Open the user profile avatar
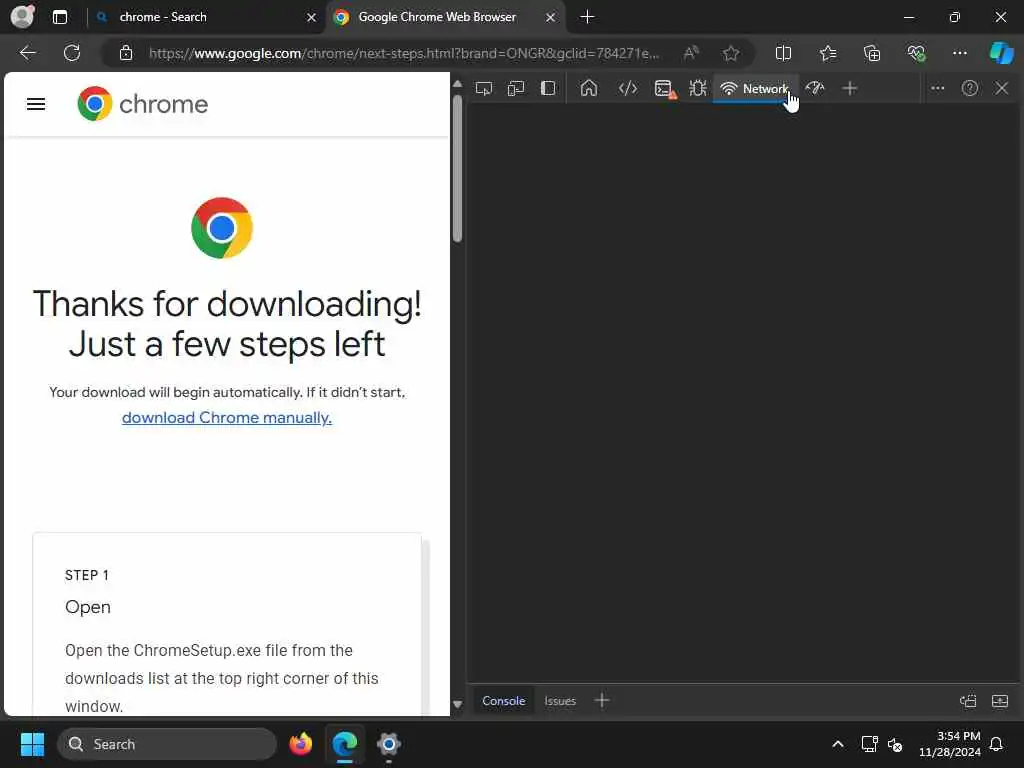The height and width of the screenshot is (768, 1024). coord(23,17)
